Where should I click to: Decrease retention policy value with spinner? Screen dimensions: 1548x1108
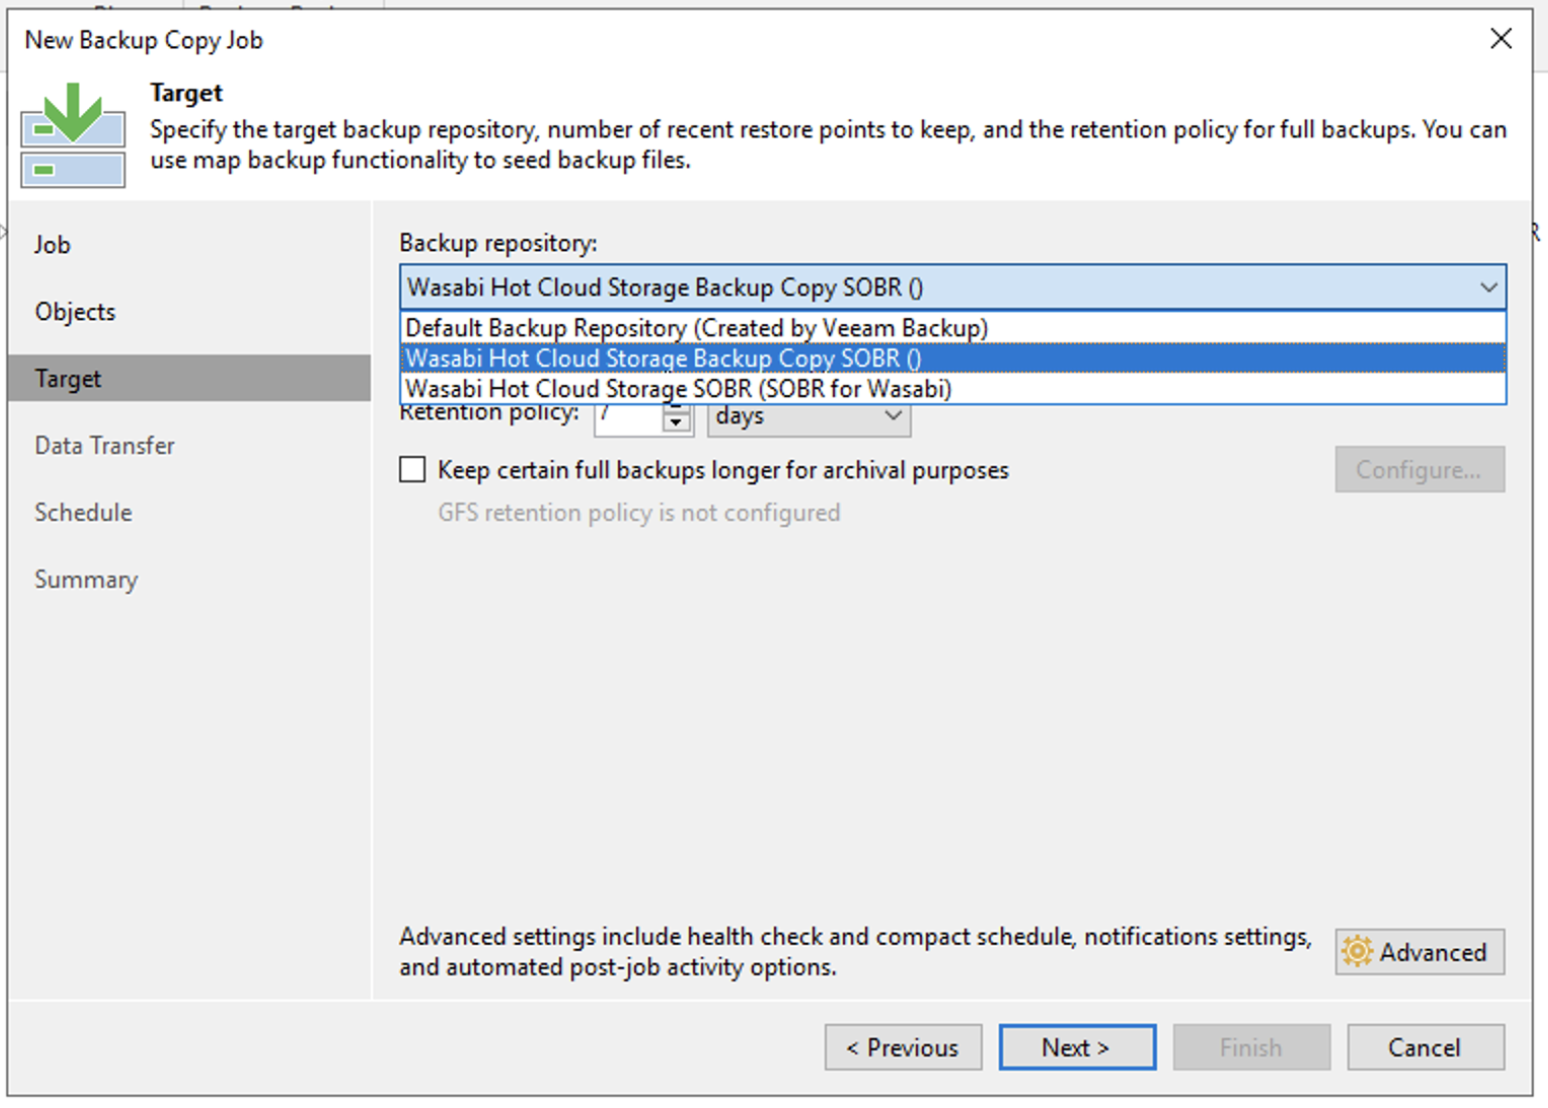[x=677, y=423]
